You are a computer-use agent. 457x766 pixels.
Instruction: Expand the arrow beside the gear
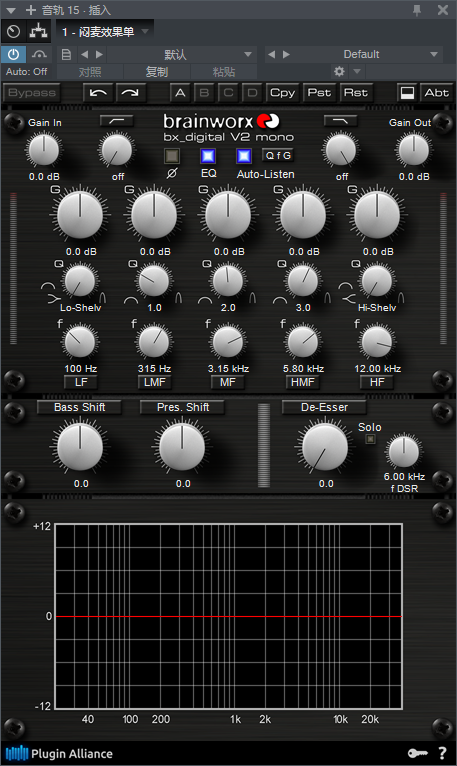pyautogui.click(x=357, y=72)
